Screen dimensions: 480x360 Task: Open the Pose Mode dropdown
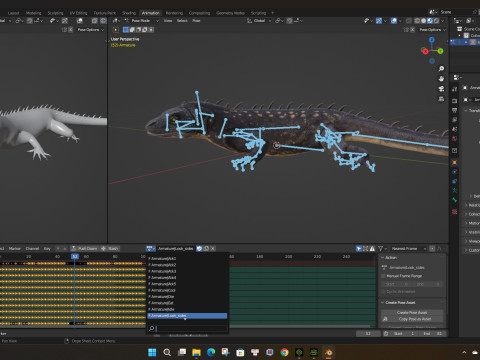tap(141, 21)
